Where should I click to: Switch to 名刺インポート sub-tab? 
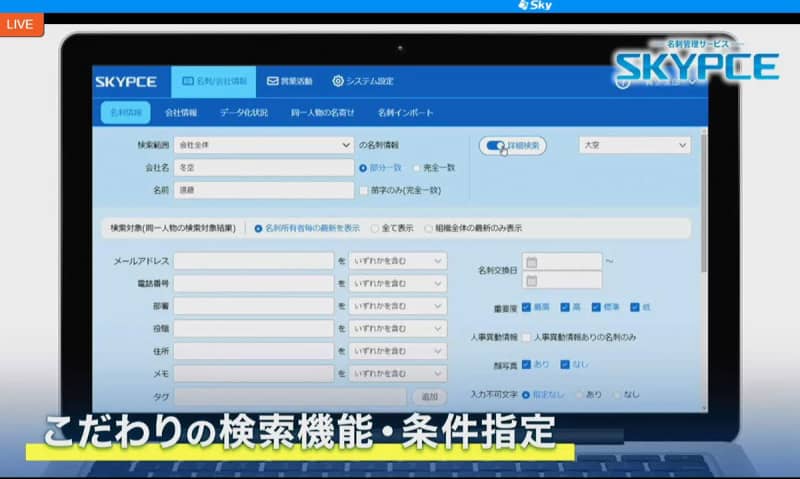[x=406, y=113]
